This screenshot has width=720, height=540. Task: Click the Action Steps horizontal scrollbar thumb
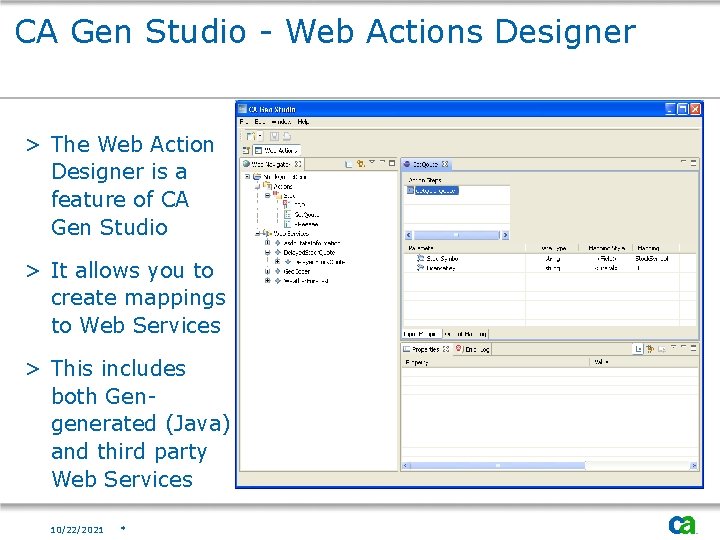456,235
